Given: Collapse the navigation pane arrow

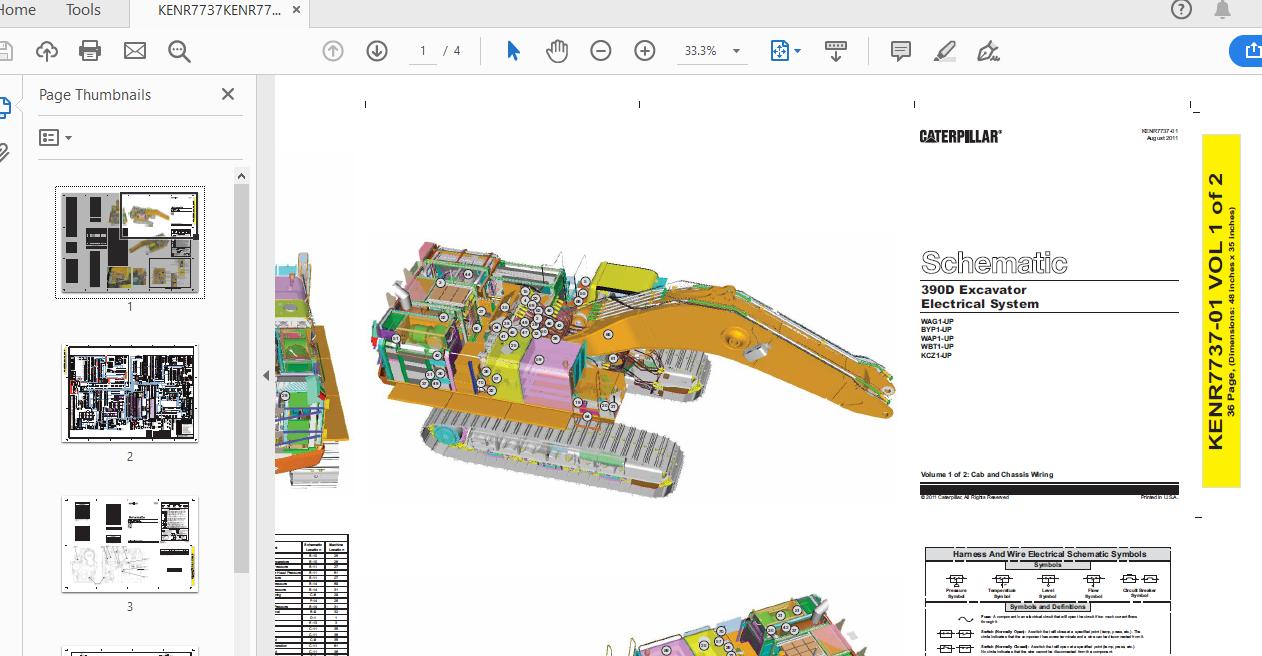Looking at the screenshot, I should (266, 376).
